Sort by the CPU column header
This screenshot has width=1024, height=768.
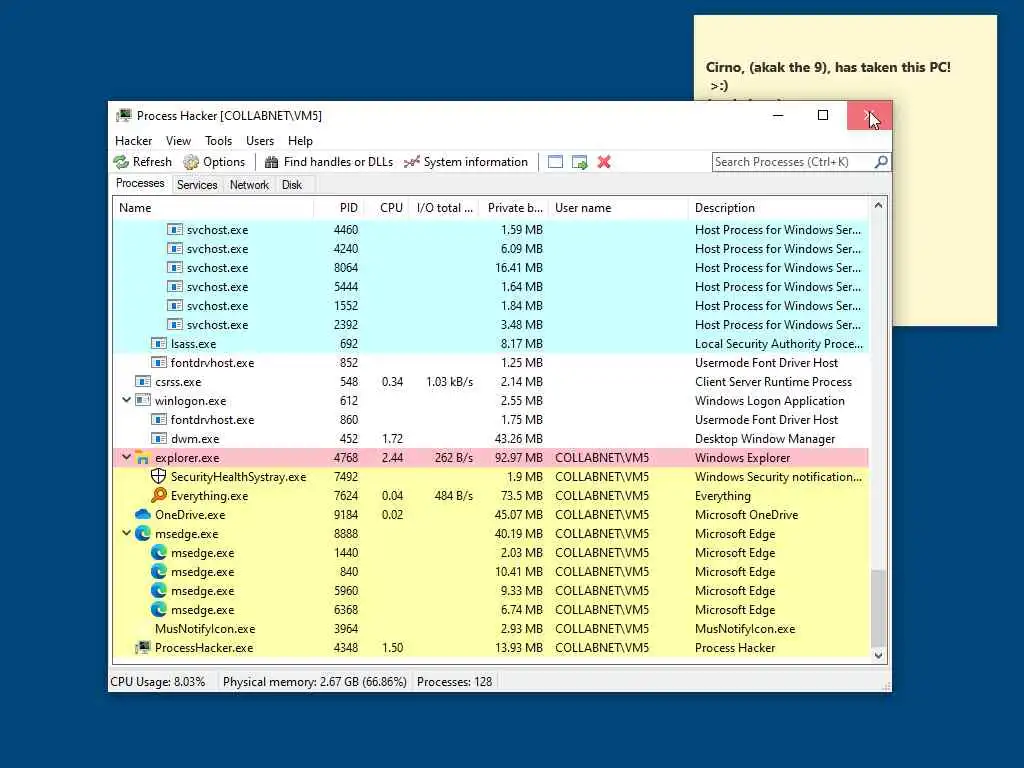point(387,208)
